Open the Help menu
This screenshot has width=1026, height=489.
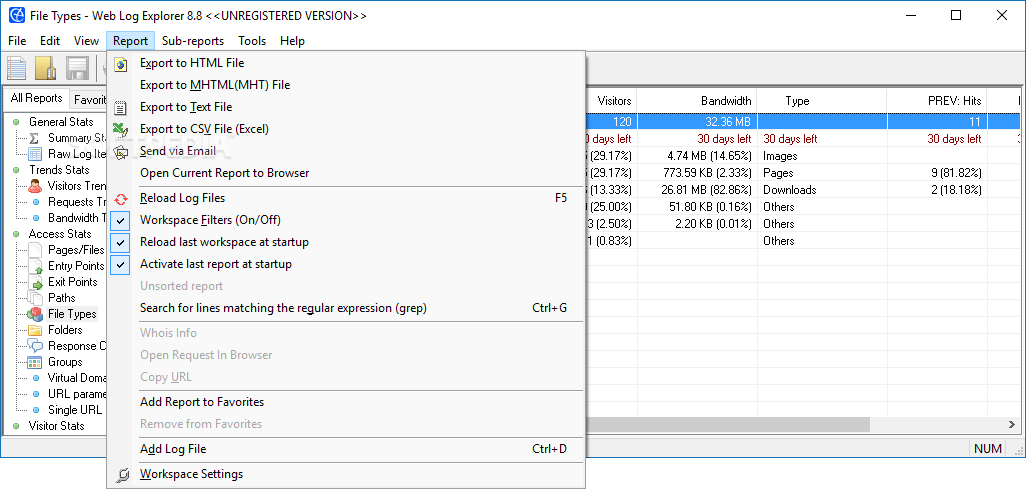[292, 41]
